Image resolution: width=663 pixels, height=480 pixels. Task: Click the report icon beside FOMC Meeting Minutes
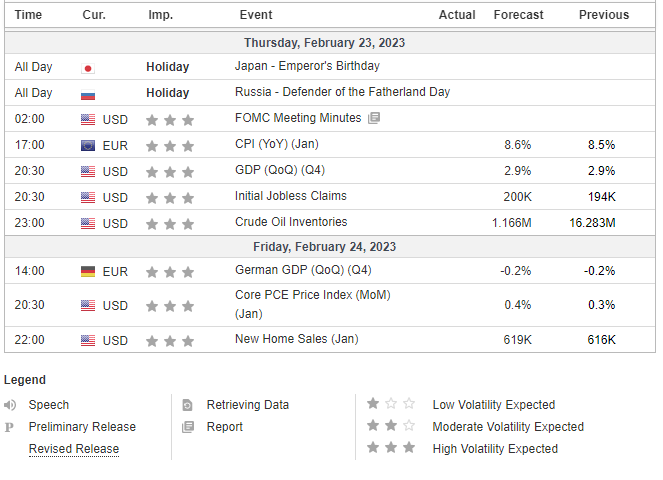click(374, 118)
